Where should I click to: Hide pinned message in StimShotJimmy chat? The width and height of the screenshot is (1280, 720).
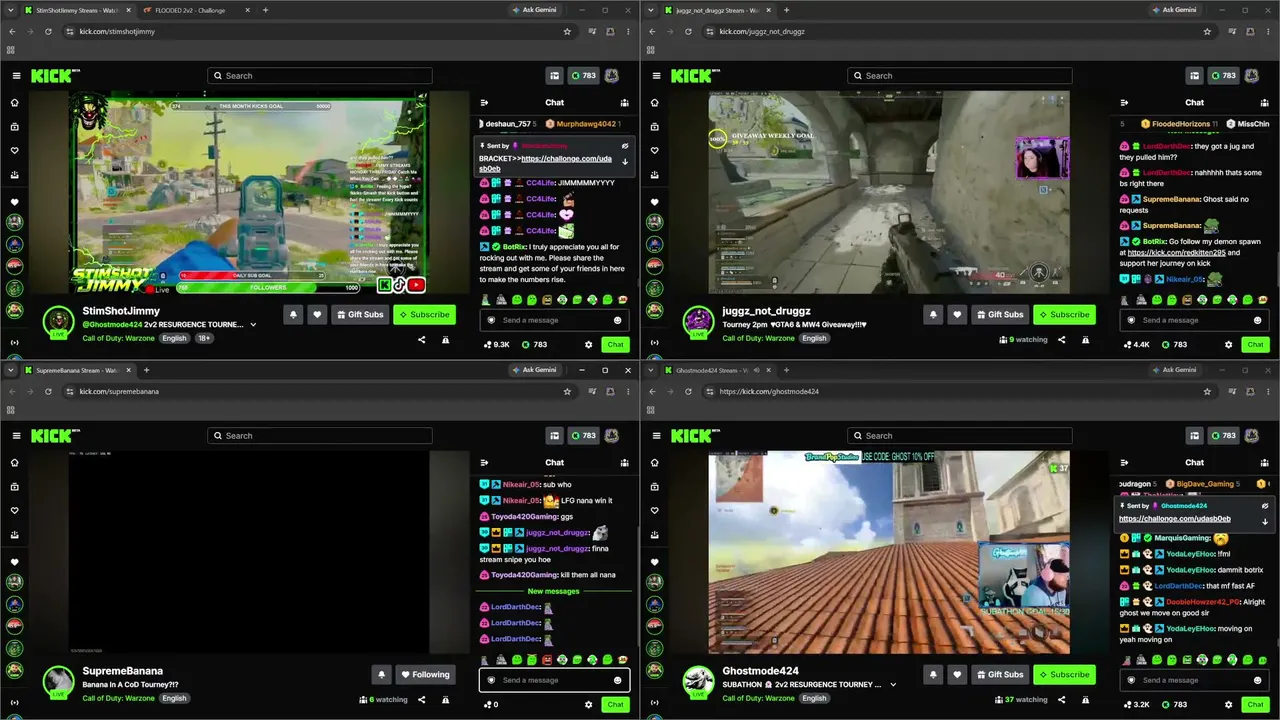point(624,146)
